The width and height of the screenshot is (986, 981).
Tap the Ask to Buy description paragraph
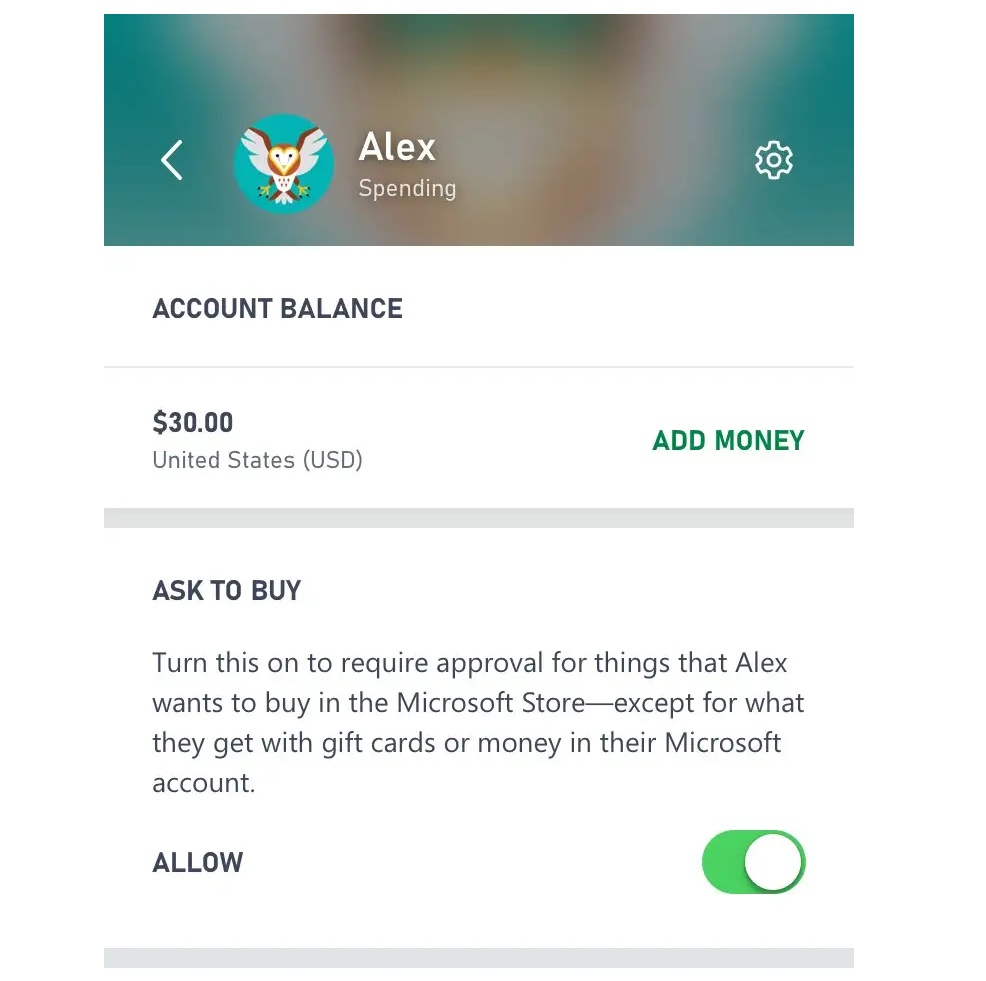coord(478,723)
